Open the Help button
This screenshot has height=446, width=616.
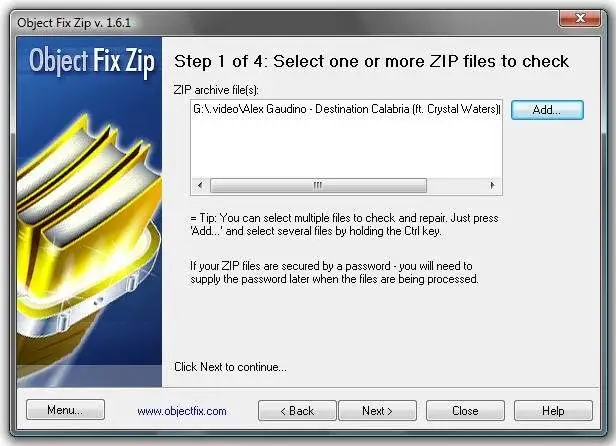click(x=553, y=411)
